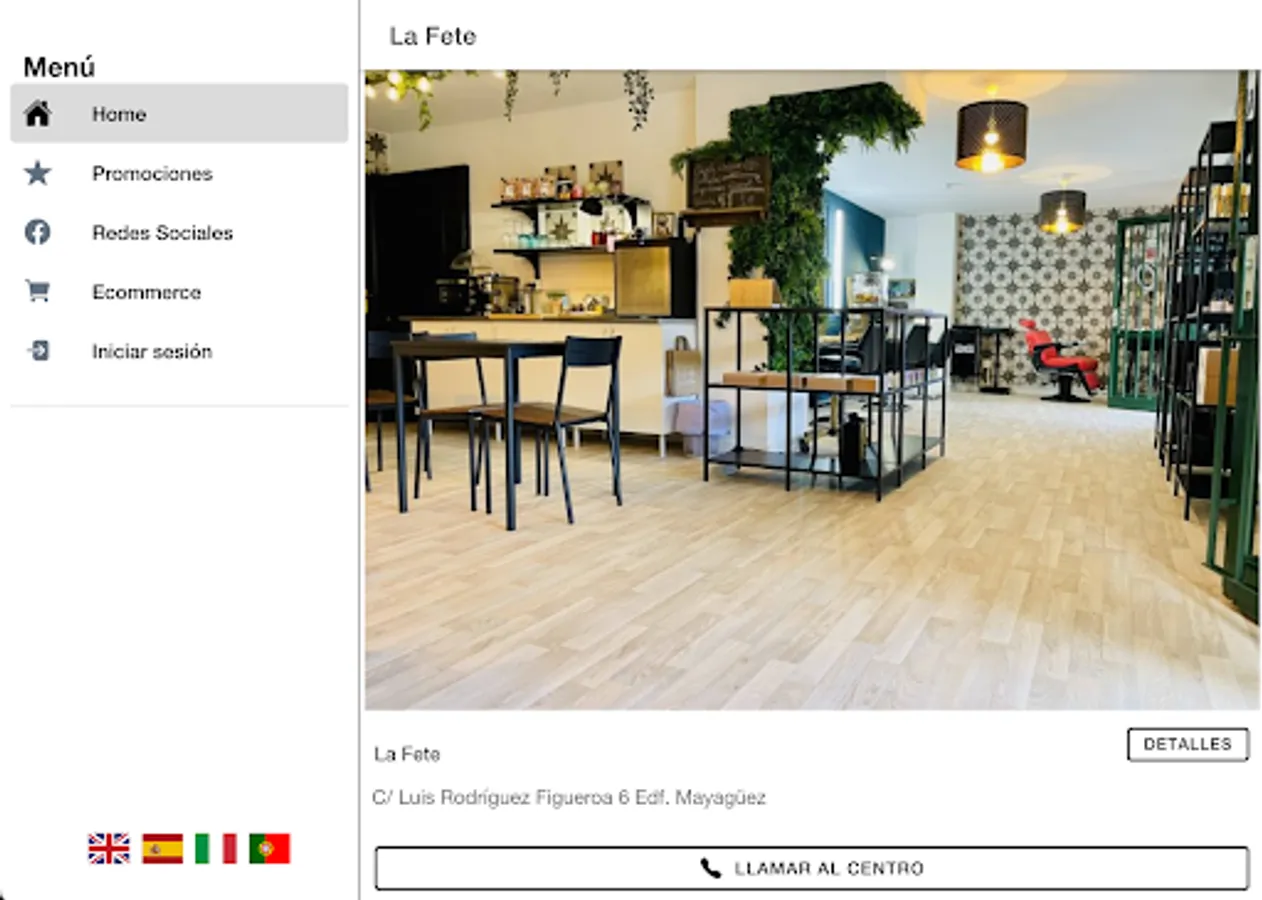Click the C/ Luis Rodríguez Figueroa address
1262x900 pixels.
pyautogui.click(x=569, y=798)
